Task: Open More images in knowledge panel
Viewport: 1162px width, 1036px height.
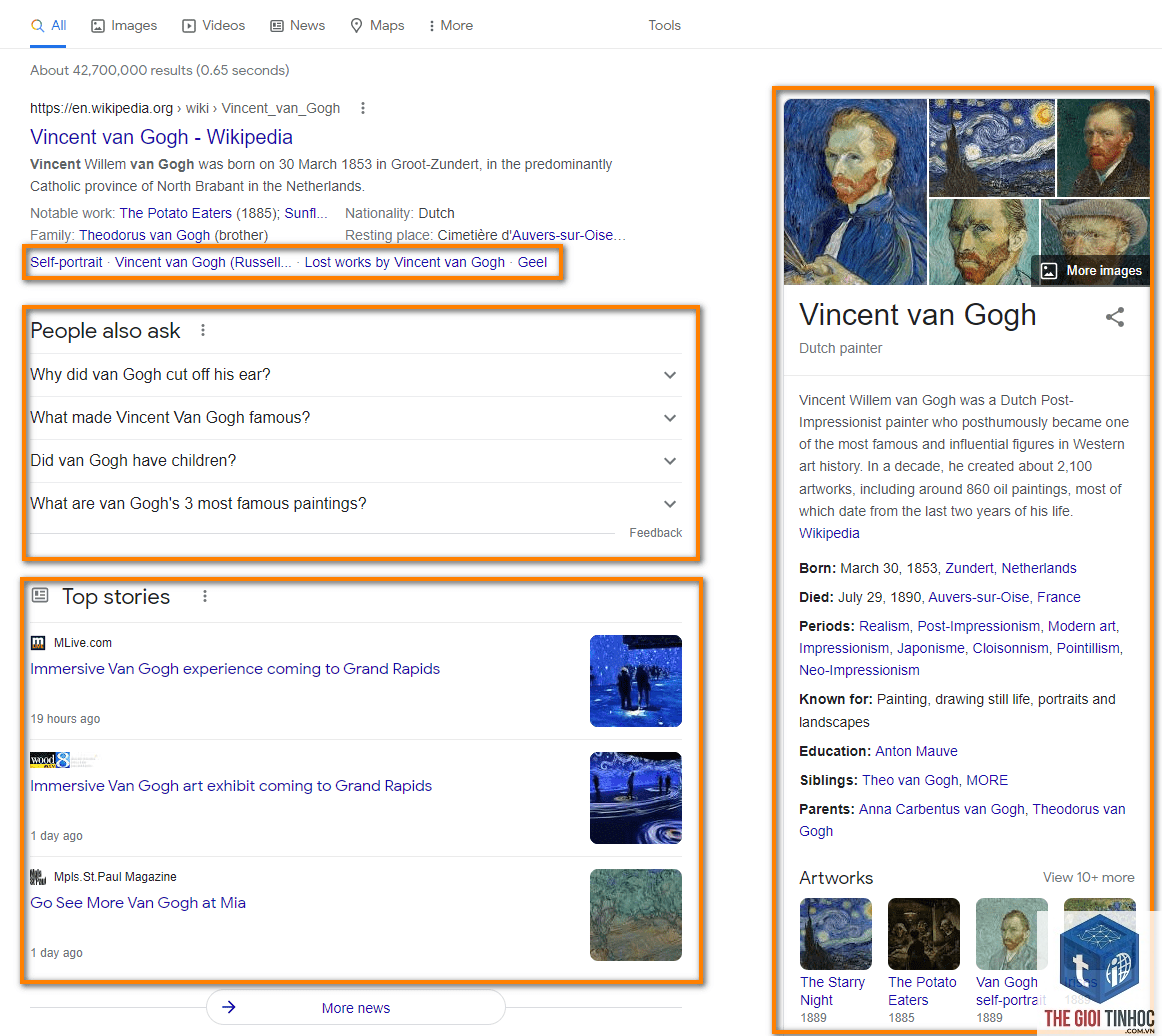Action: click(1092, 271)
